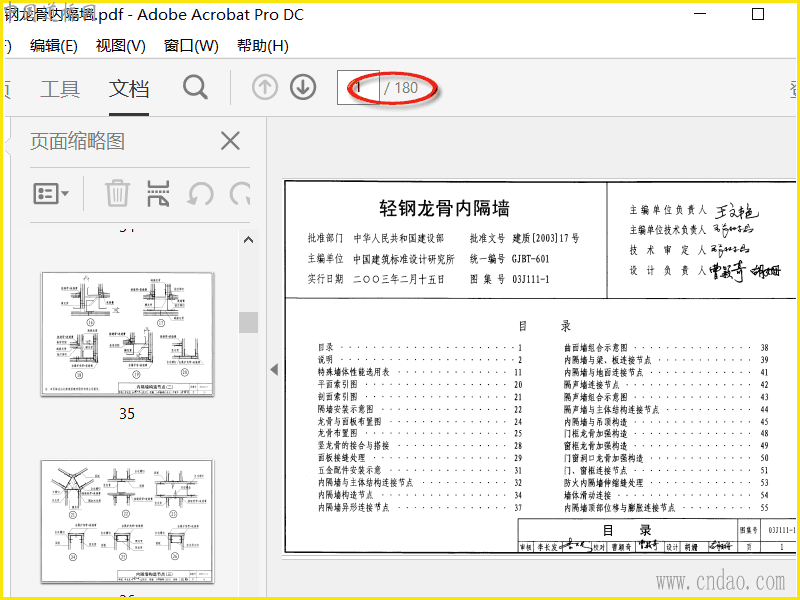The image size is (800, 600).
Task: Click the 隔墙安装示意图 contents entry
Action: point(345,409)
